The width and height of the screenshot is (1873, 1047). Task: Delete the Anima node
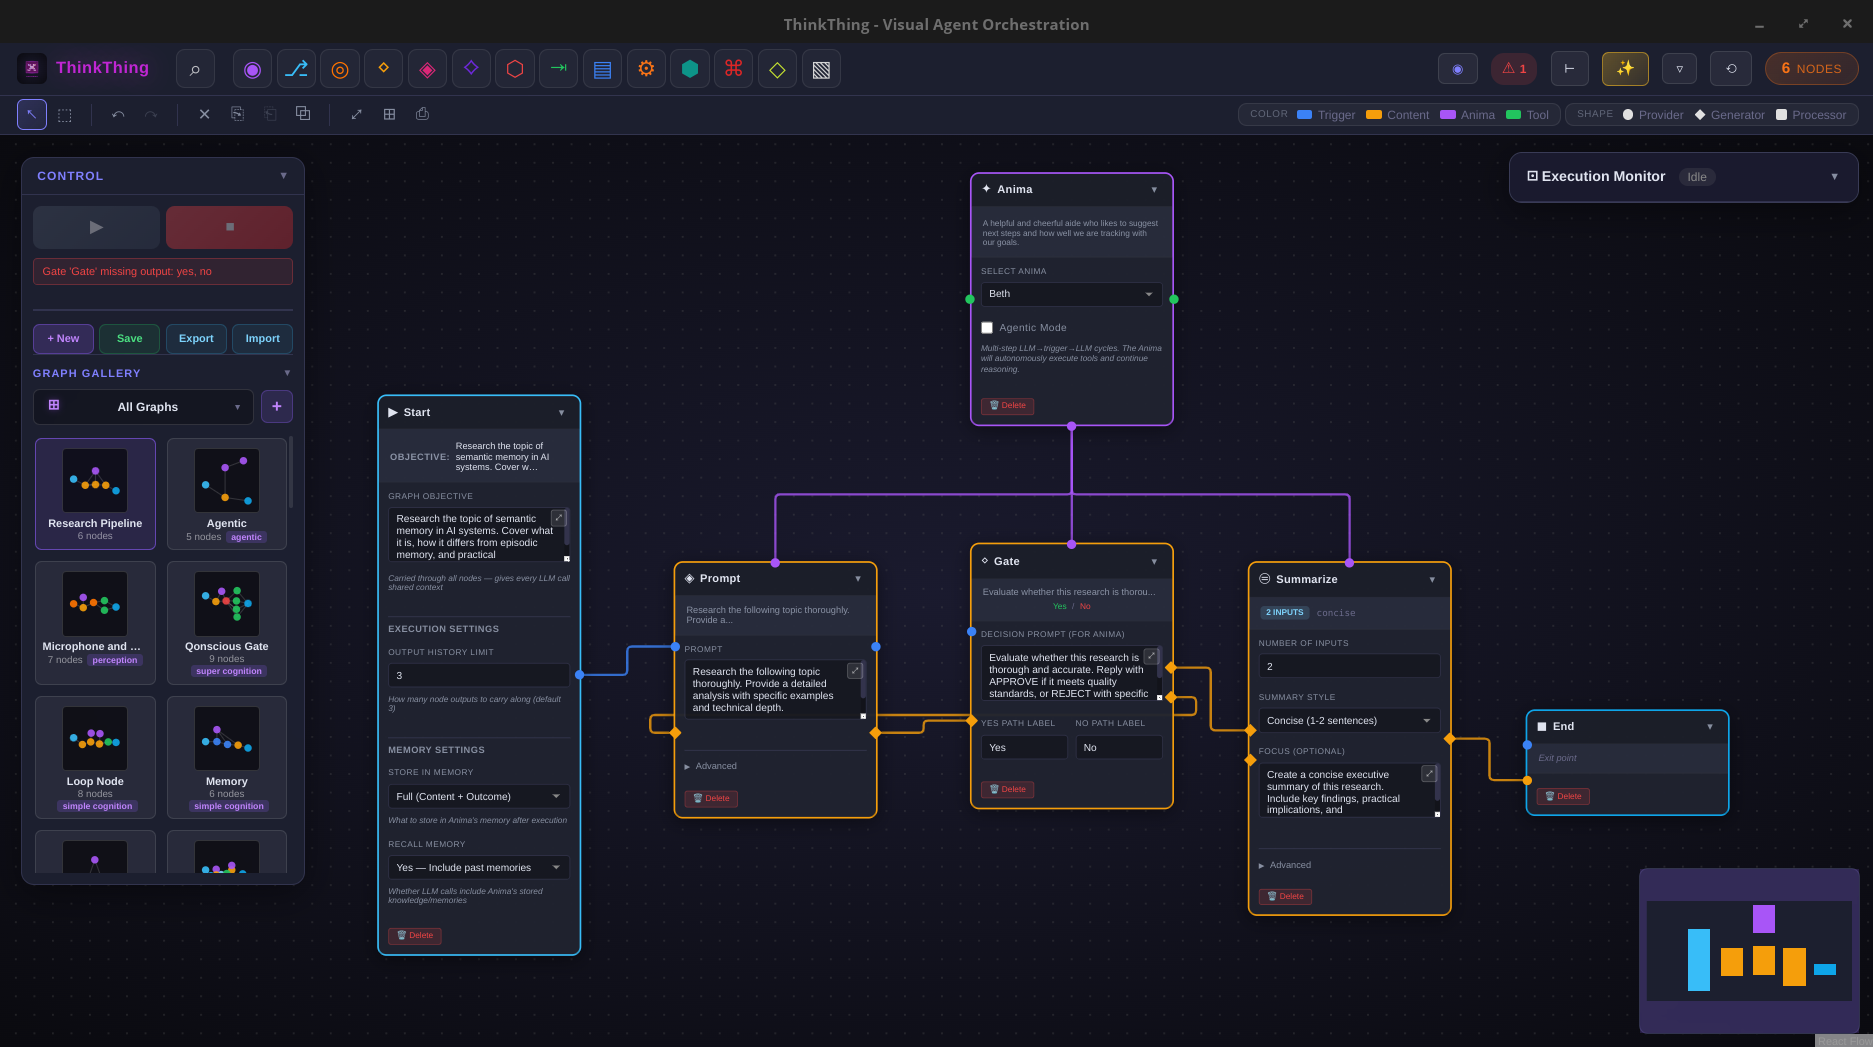pos(1007,406)
